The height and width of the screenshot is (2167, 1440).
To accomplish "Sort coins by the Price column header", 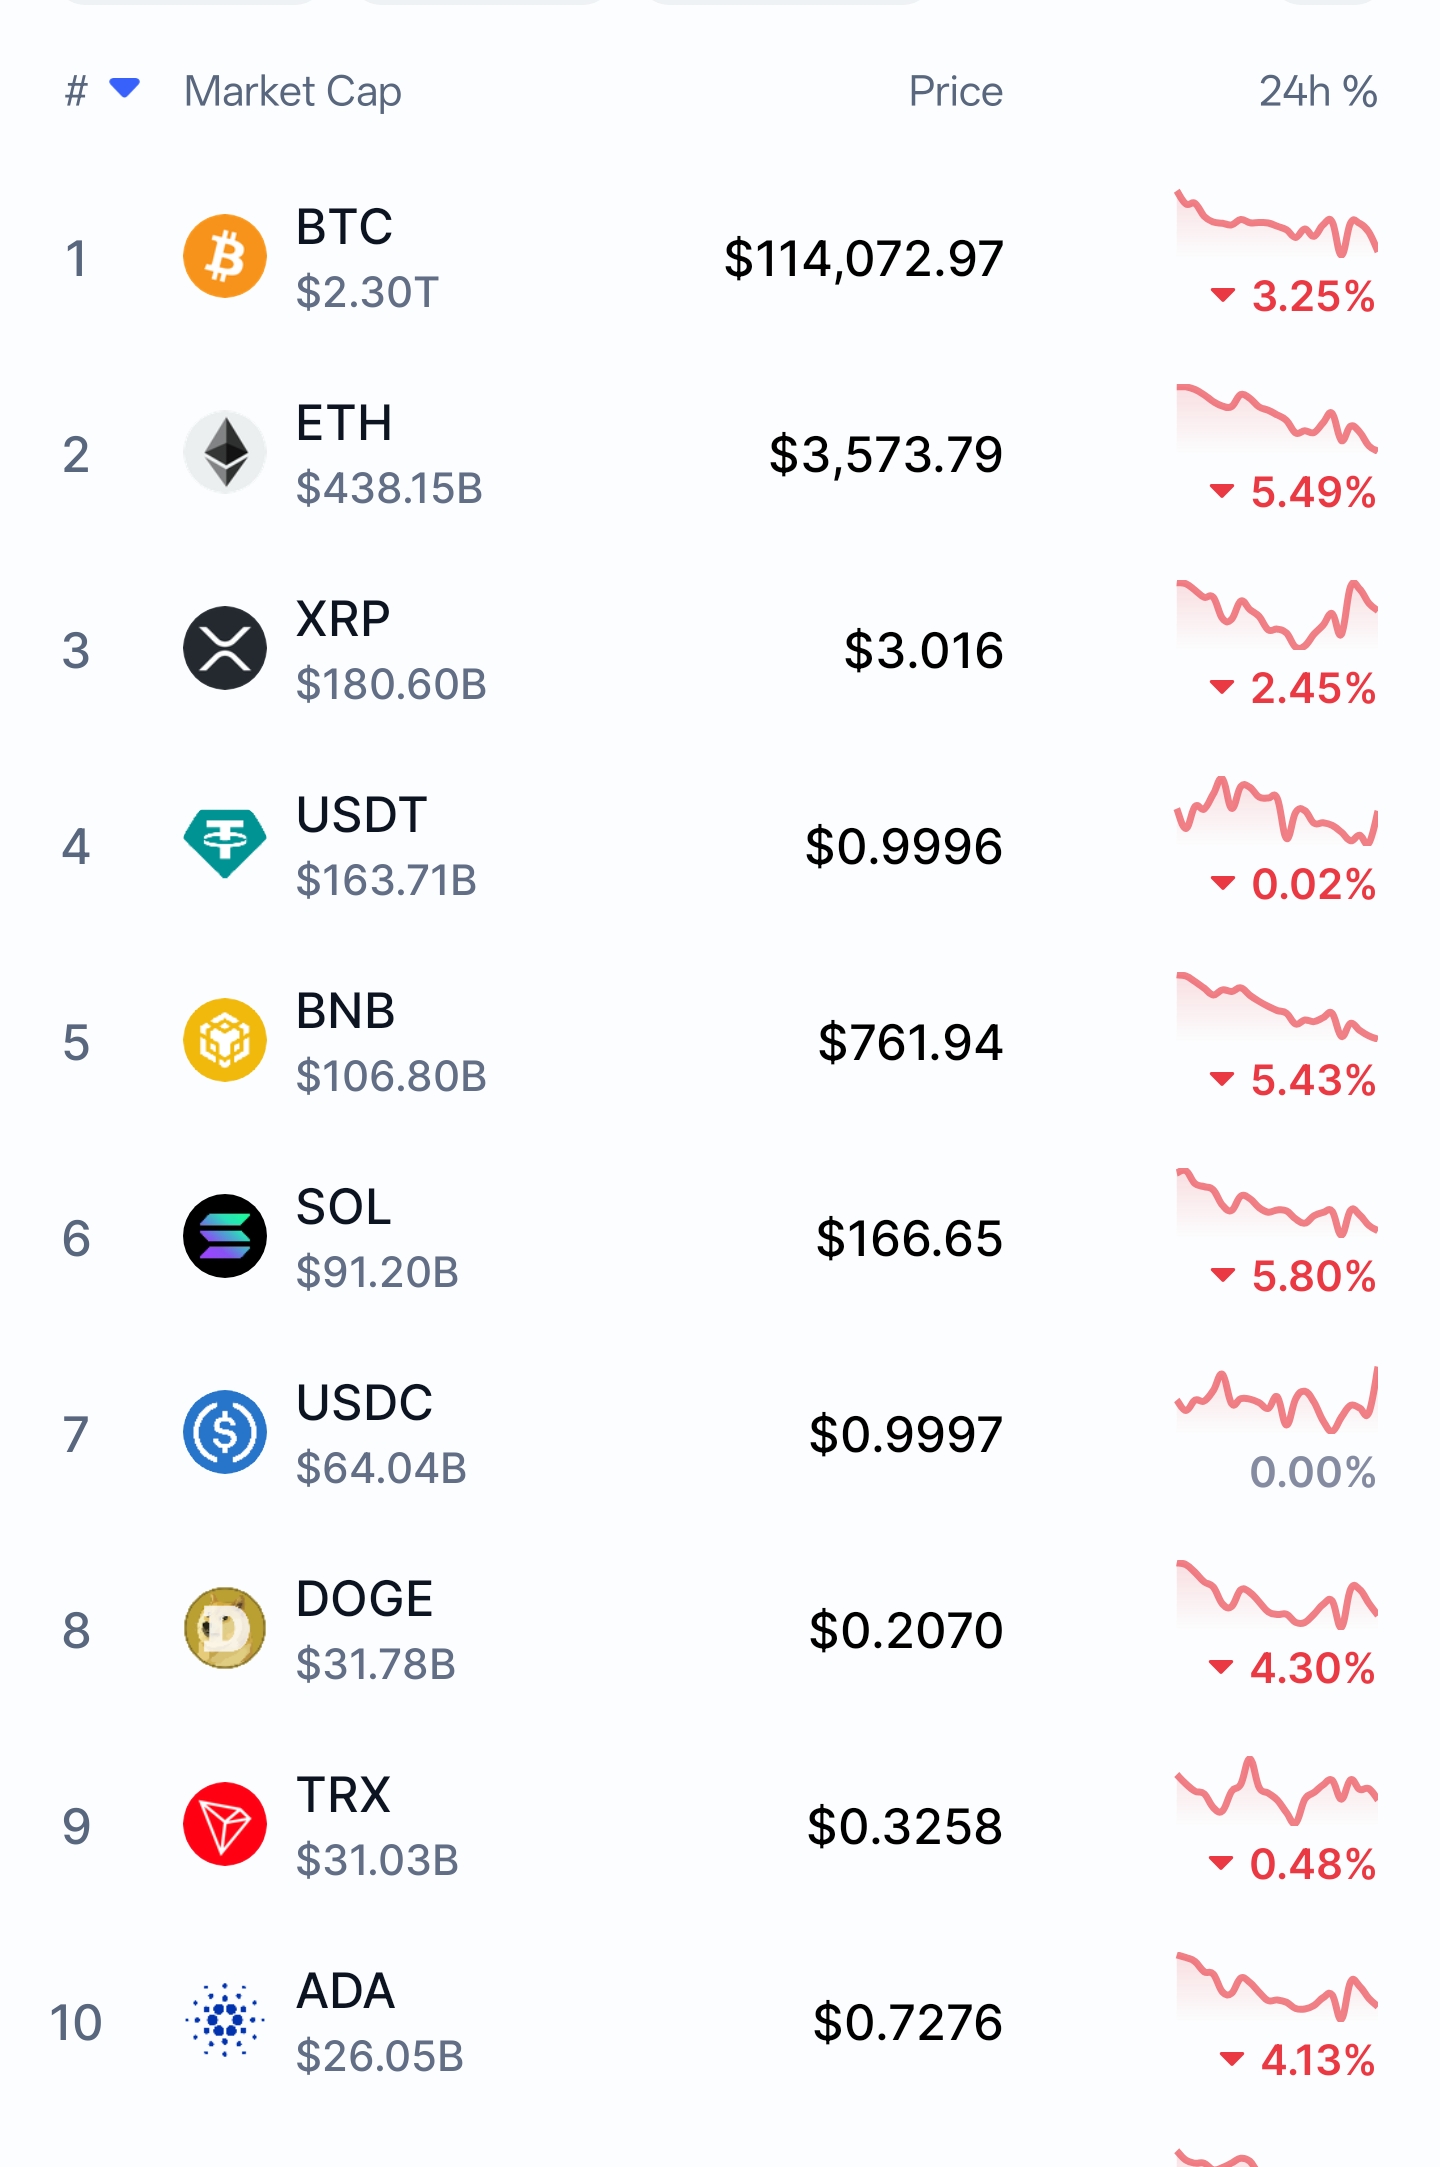I will point(955,91).
